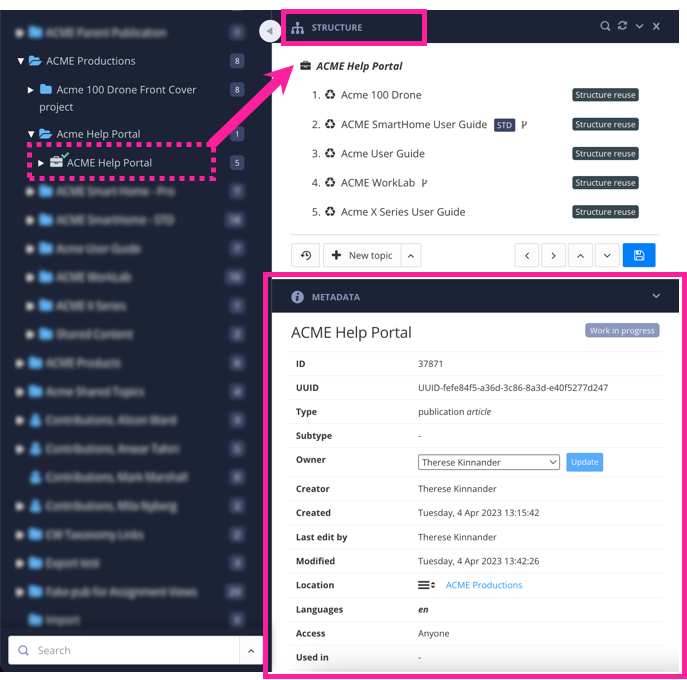
Task: Move topic up with up arrow button
Action: (x=581, y=255)
